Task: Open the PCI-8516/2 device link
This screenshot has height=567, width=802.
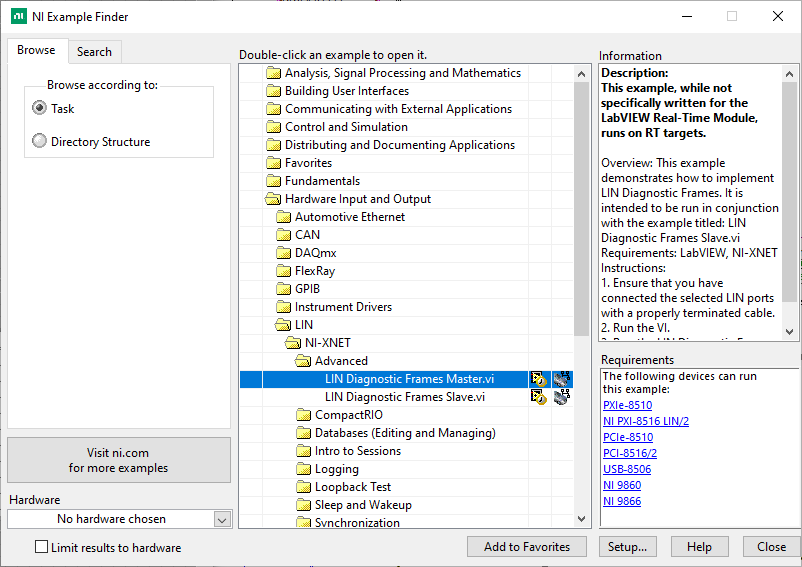Action: [x=630, y=453]
